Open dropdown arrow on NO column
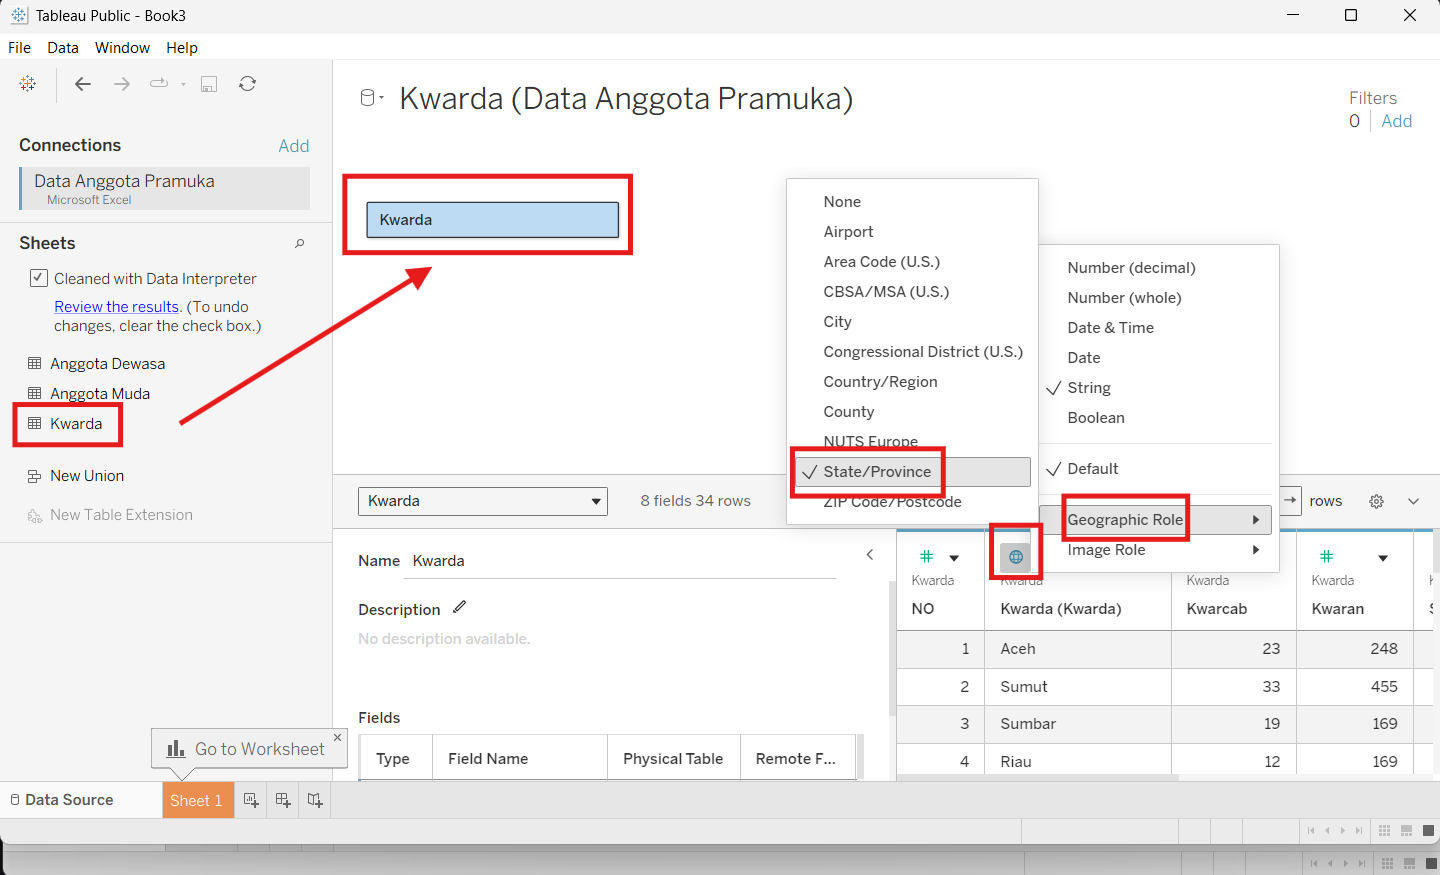Image resolution: width=1440 pixels, height=875 pixels. click(x=954, y=558)
